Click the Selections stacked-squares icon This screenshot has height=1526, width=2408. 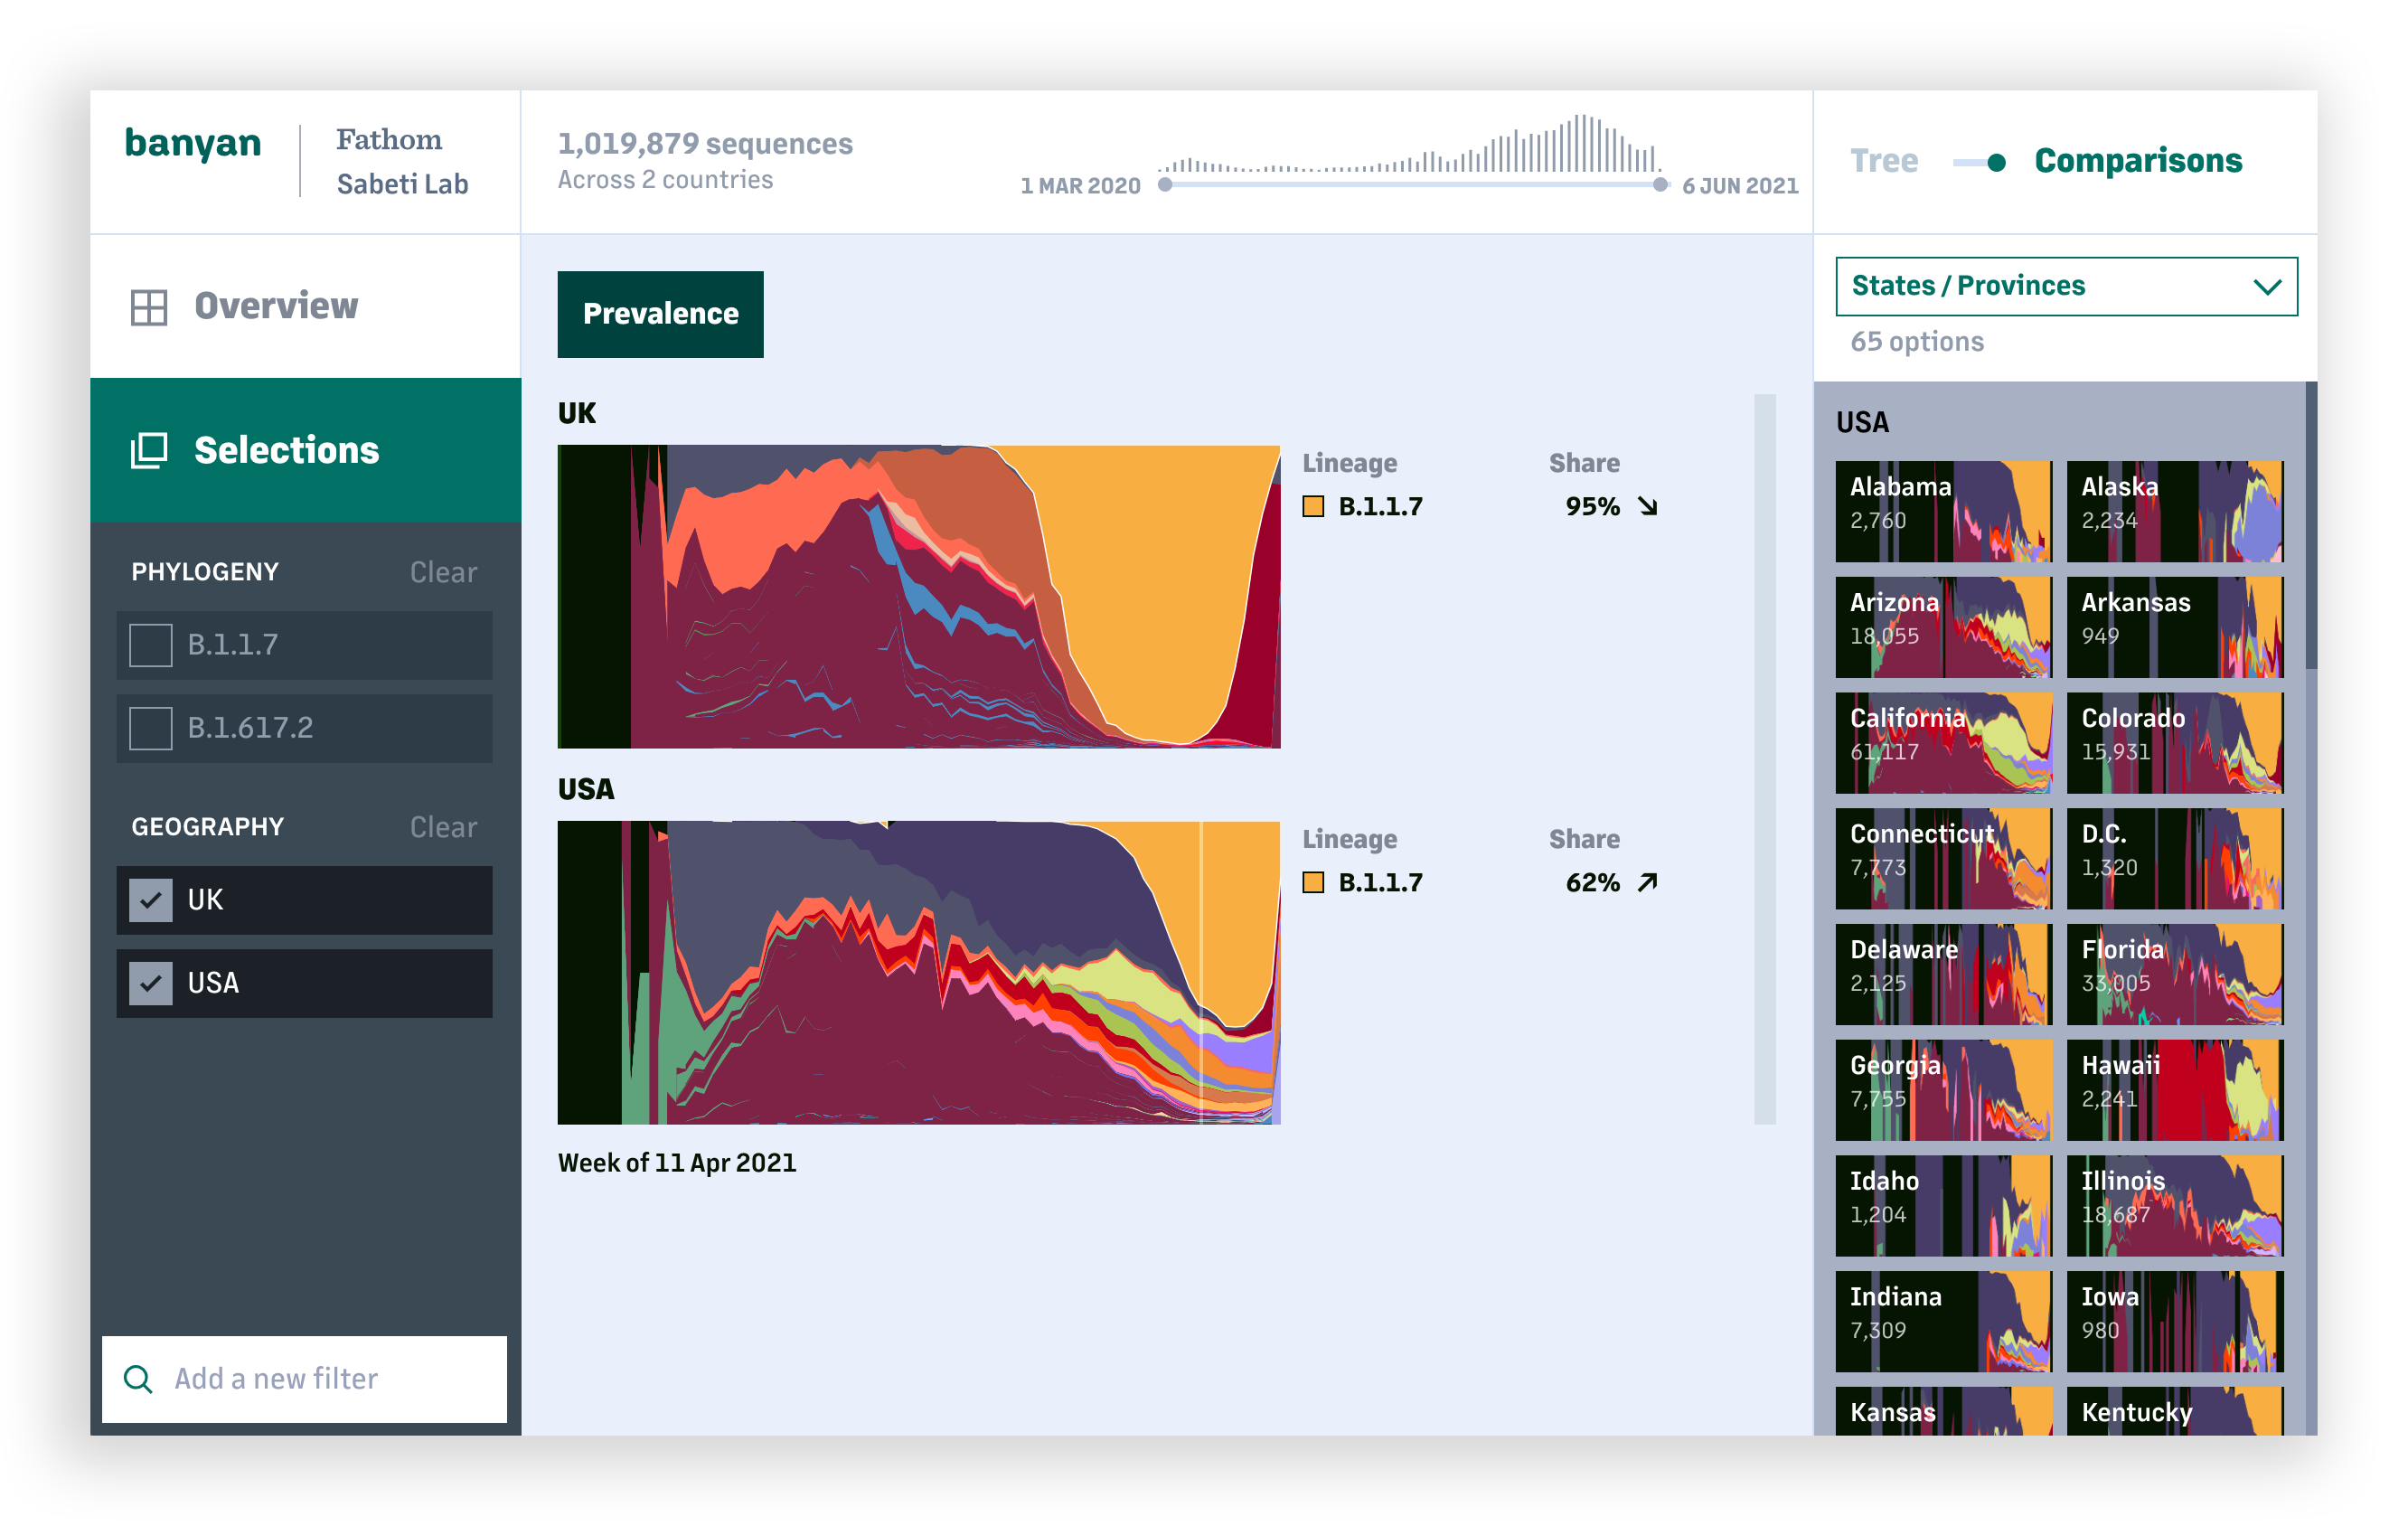(149, 450)
